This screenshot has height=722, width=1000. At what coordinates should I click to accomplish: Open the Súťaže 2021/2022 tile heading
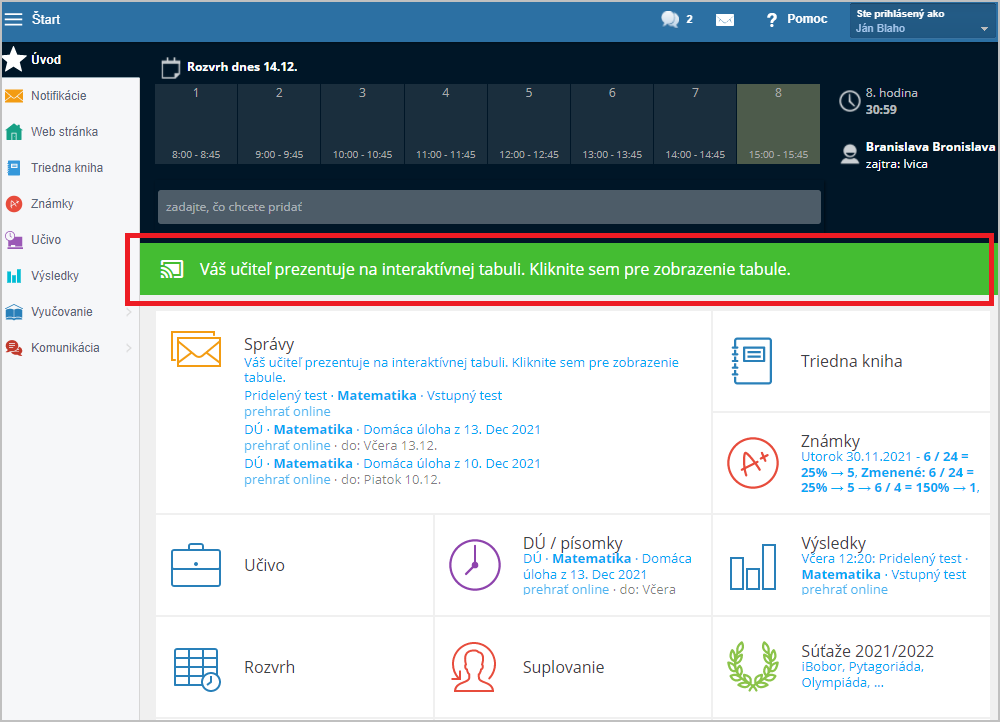tap(867, 651)
